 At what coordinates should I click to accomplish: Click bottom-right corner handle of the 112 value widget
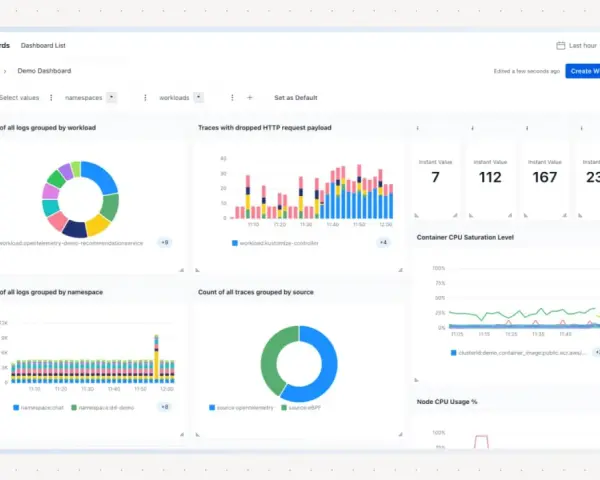(510, 215)
